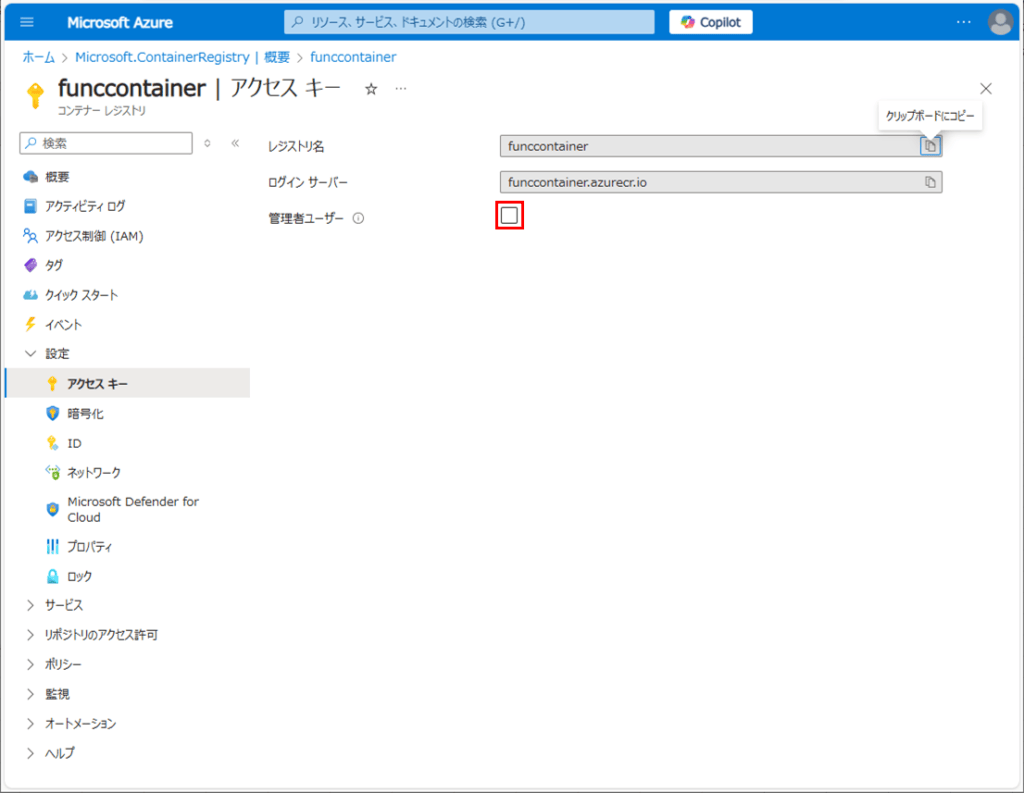
Task: Switch to クイック スタート
Action: 95,294
